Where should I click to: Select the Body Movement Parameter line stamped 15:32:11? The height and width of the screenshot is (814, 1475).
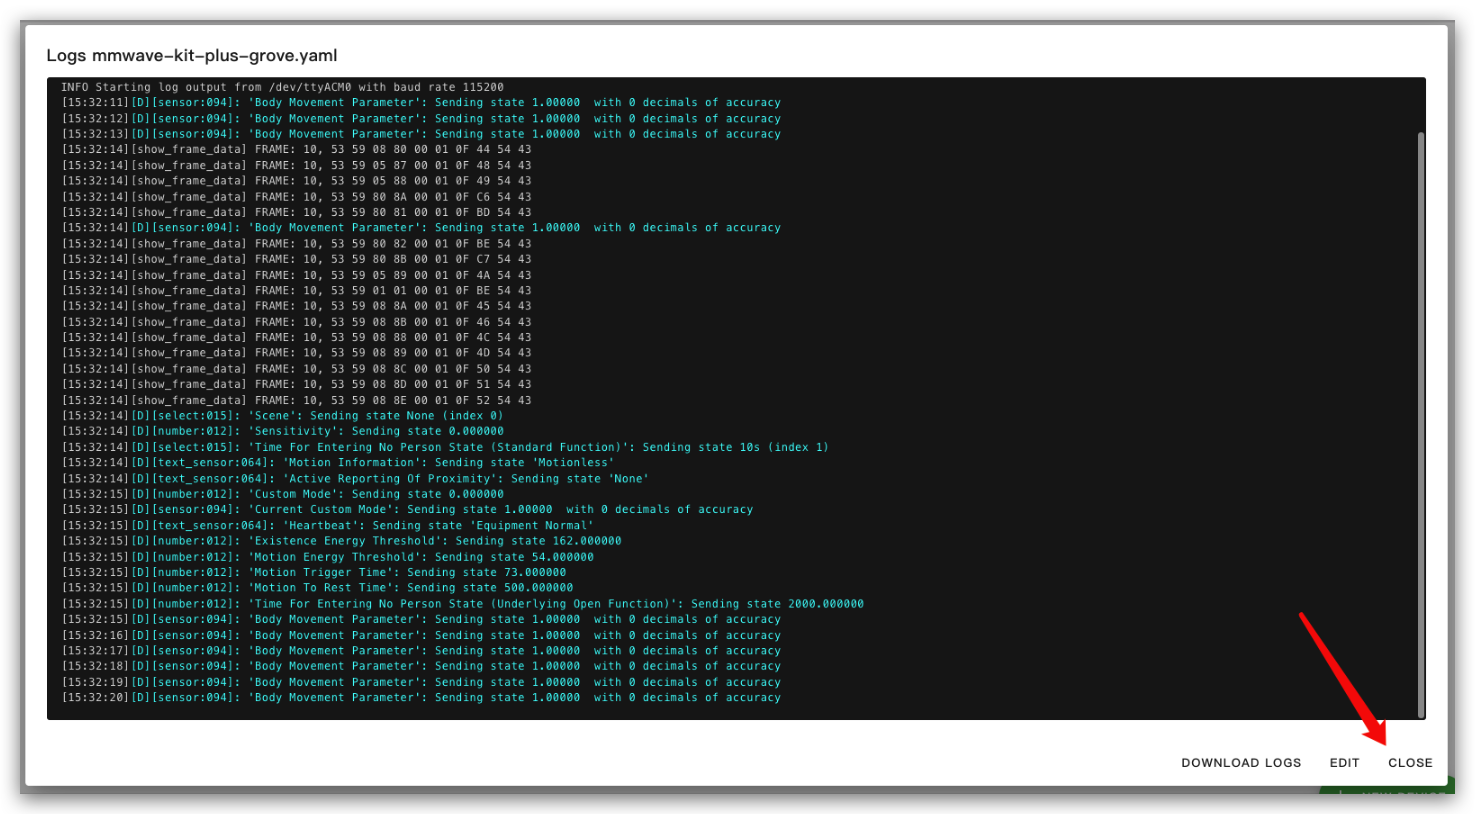coord(421,103)
